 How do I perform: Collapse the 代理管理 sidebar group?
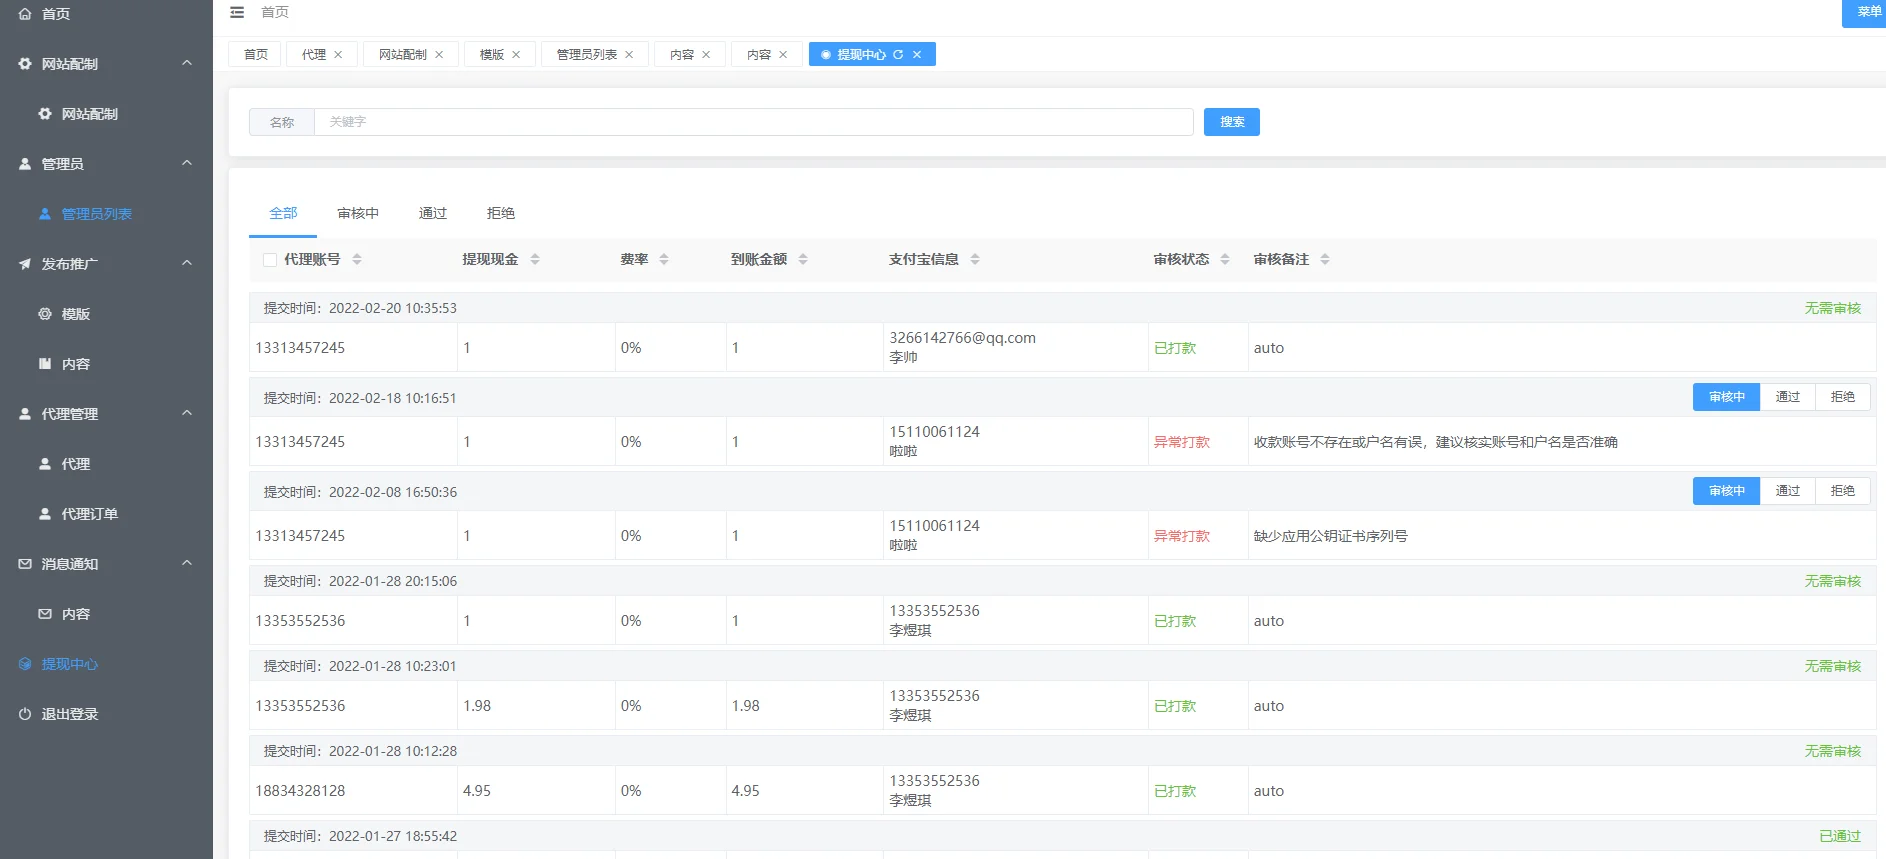click(x=187, y=413)
